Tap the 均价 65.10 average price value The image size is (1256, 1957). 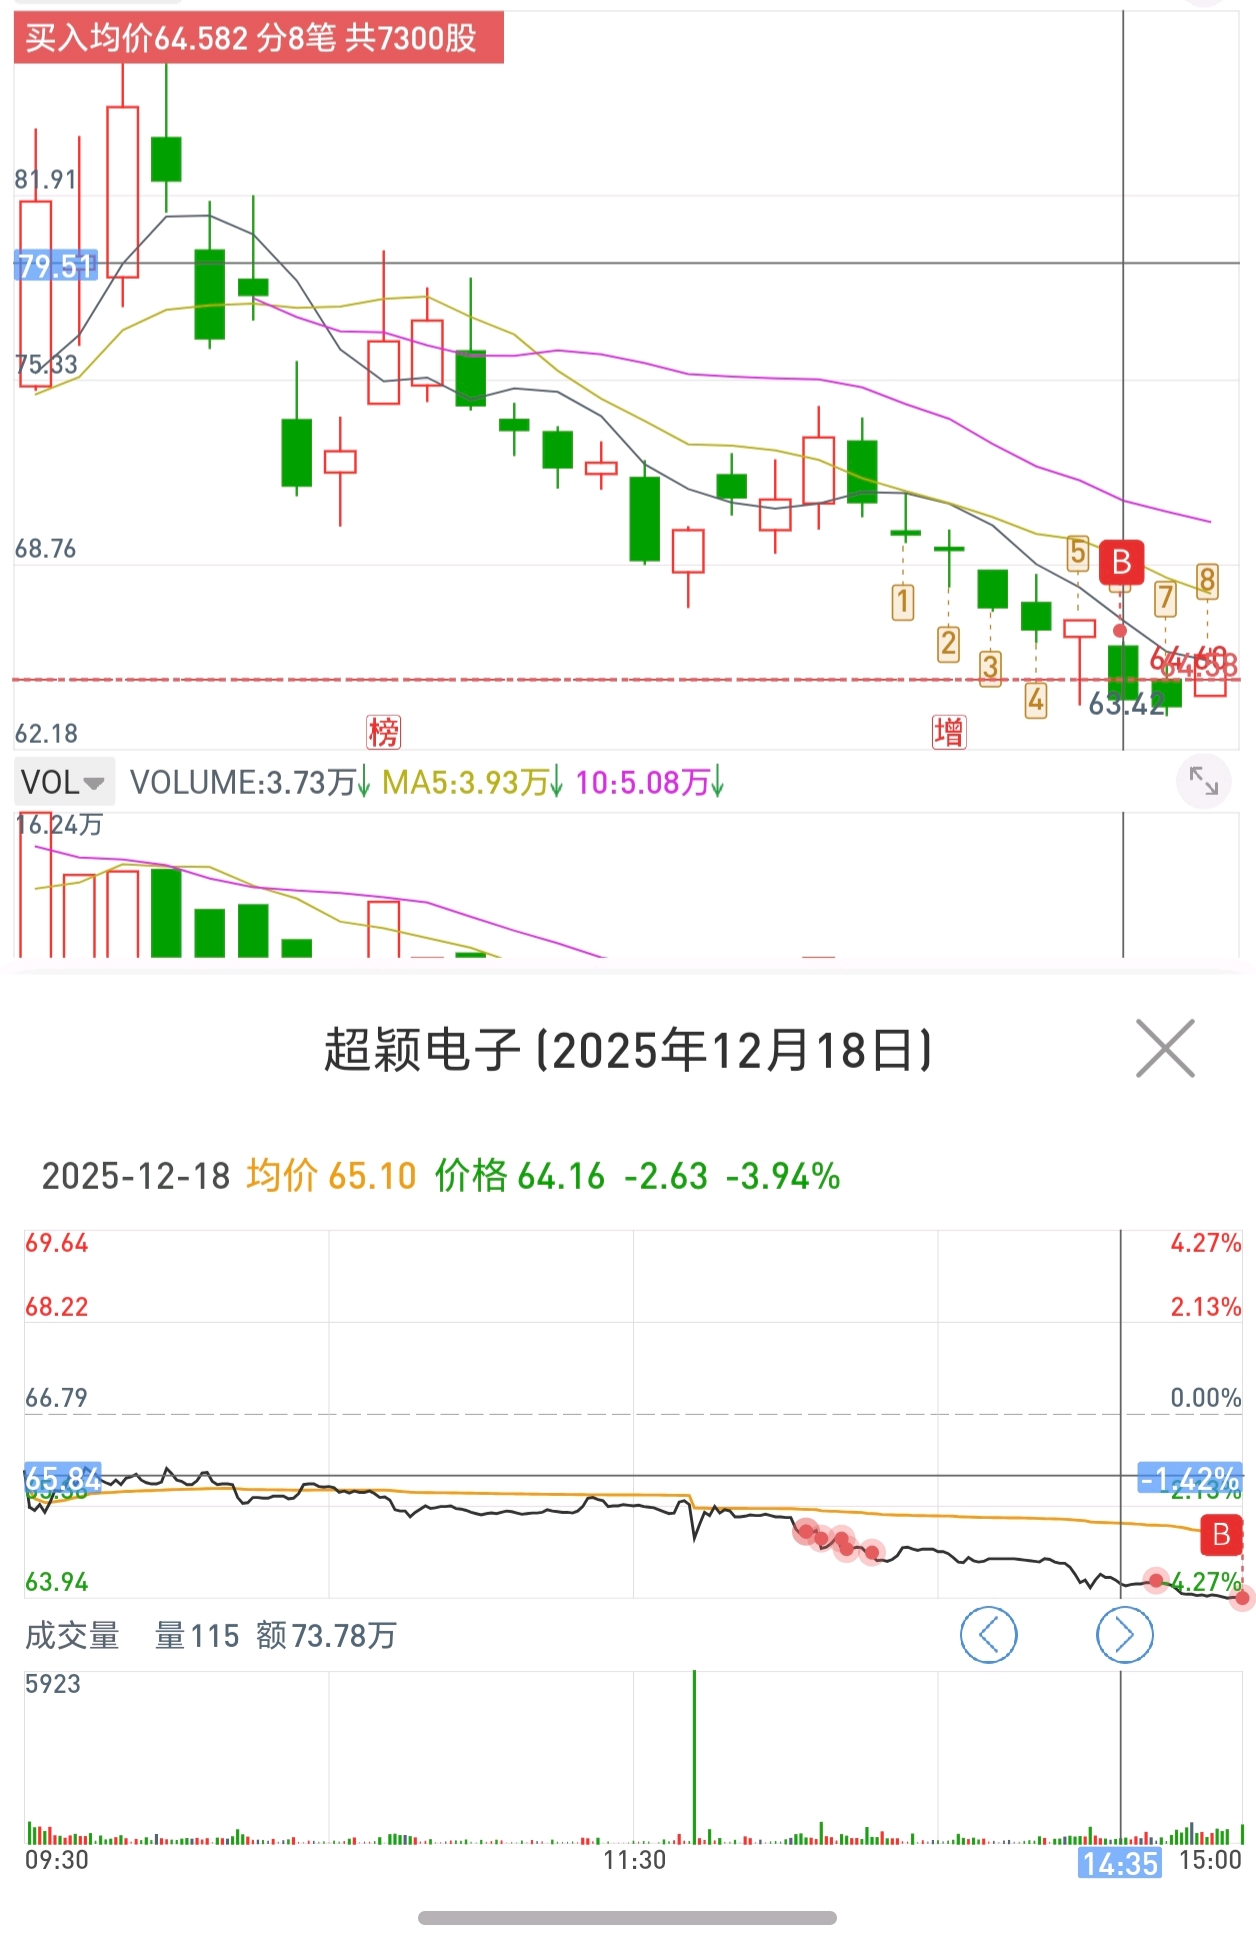point(331,1176)
